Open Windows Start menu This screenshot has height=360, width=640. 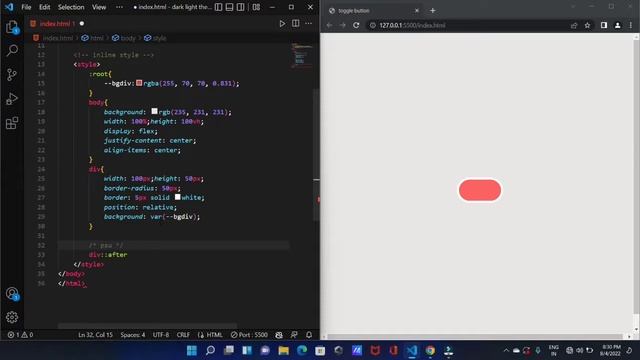[x=191, y=350]
